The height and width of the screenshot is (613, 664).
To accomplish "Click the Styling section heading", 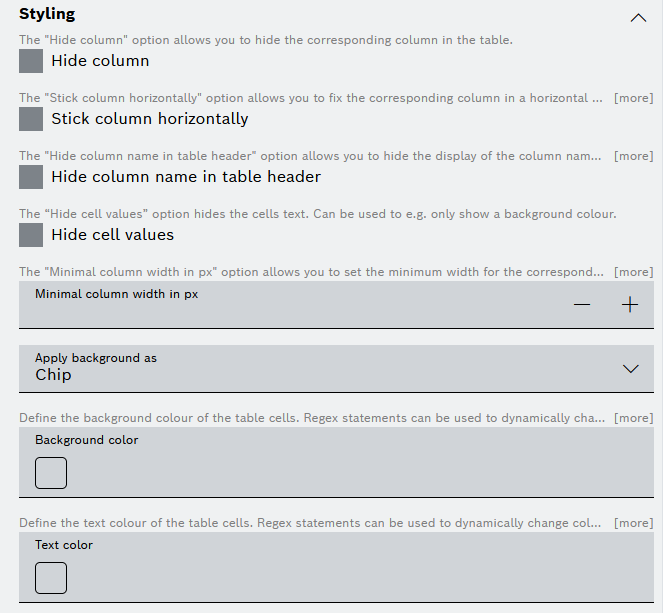I will pos(47,14).
